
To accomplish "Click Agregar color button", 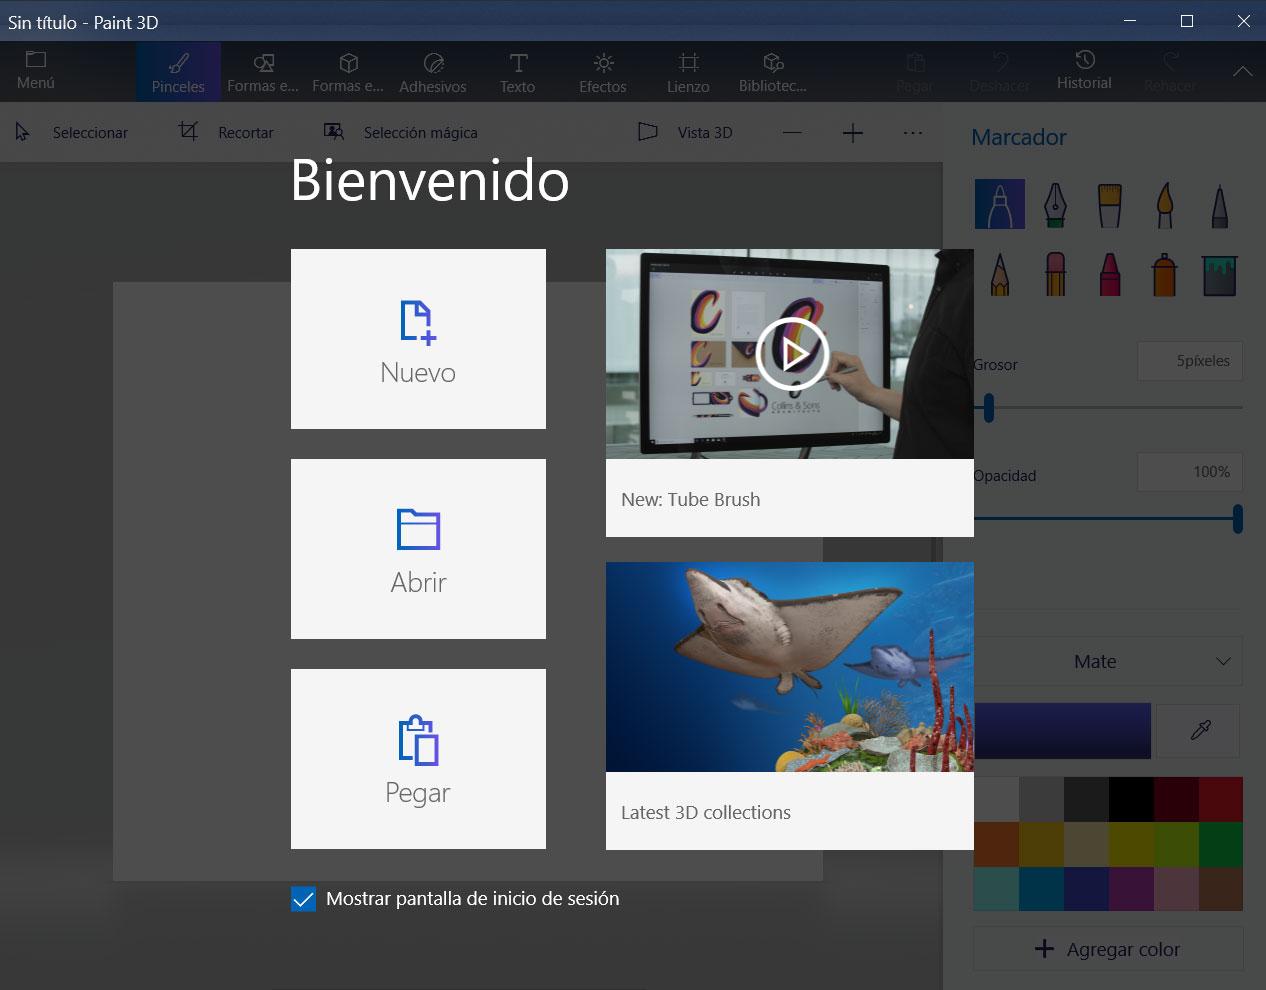I will click(x=1108, y=949).
